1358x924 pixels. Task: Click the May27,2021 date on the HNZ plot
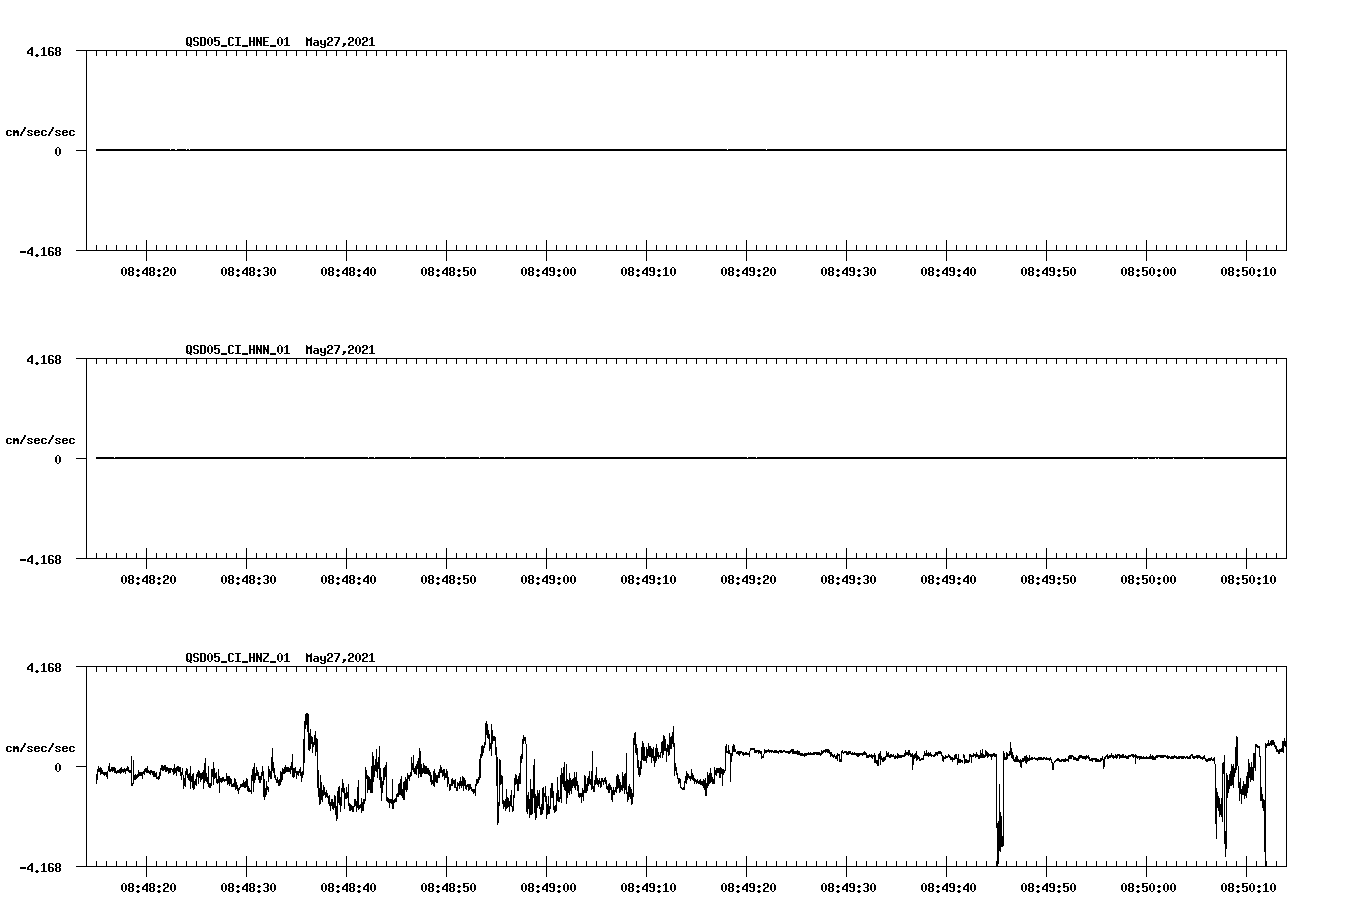339,658
